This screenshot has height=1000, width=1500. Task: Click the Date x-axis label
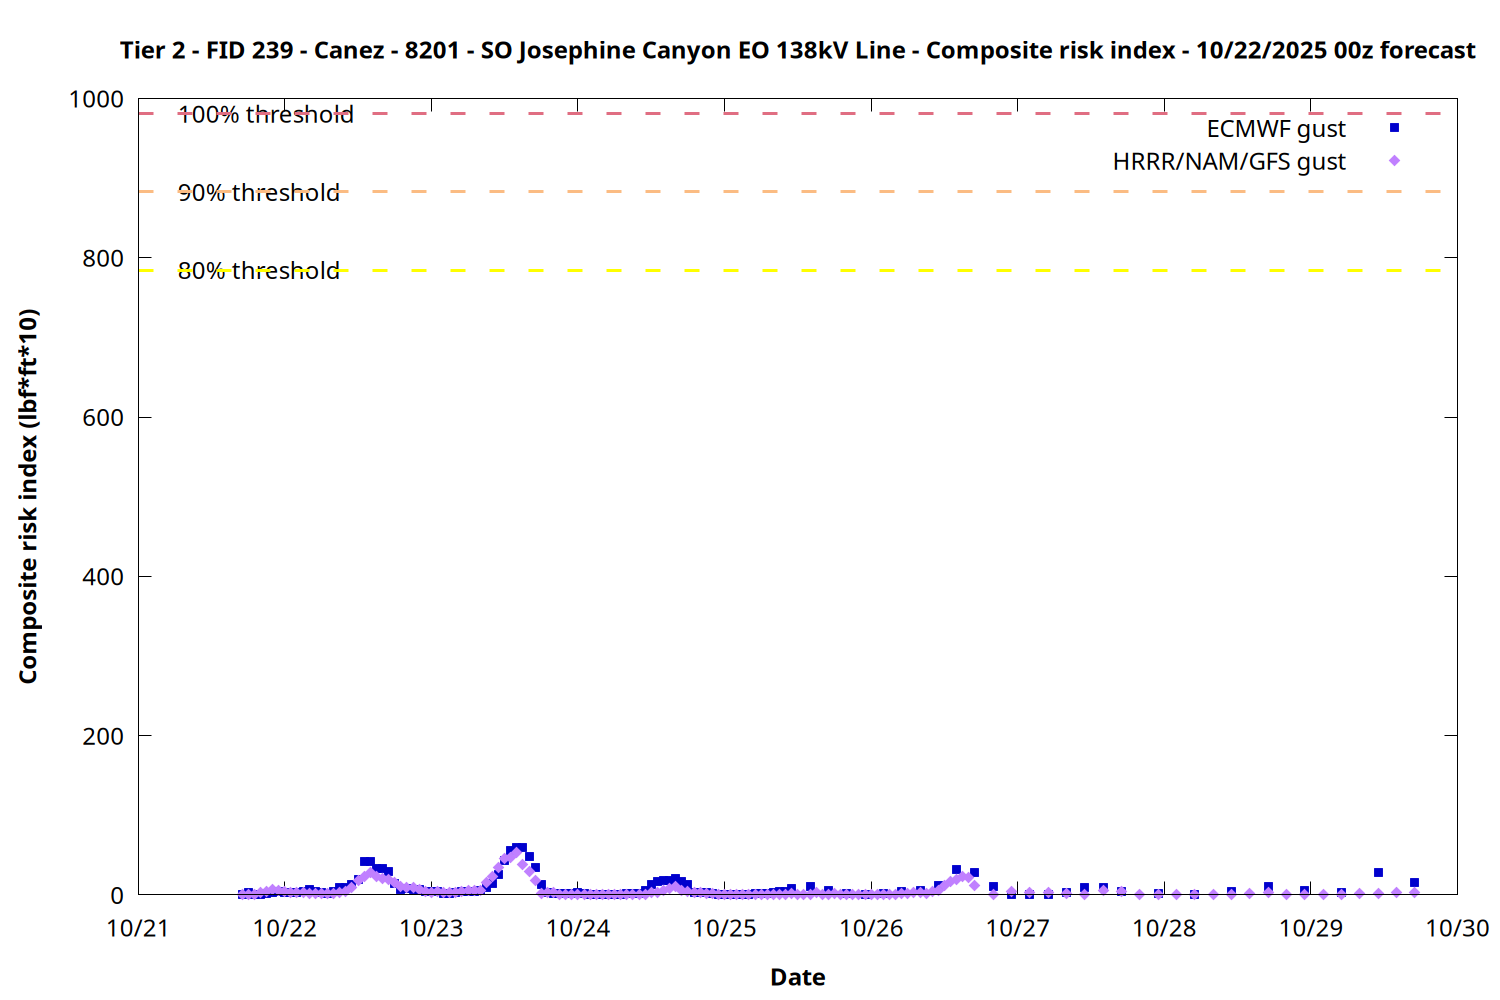(x=797, y=977)
